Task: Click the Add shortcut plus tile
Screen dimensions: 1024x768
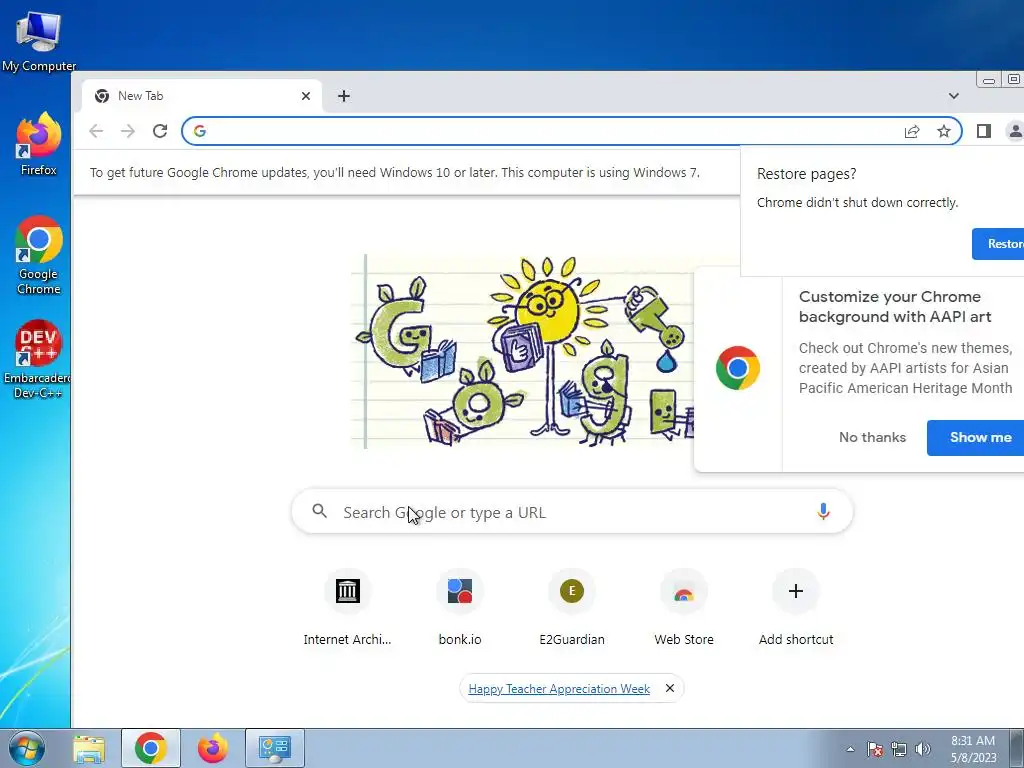Action: [795, 607]
